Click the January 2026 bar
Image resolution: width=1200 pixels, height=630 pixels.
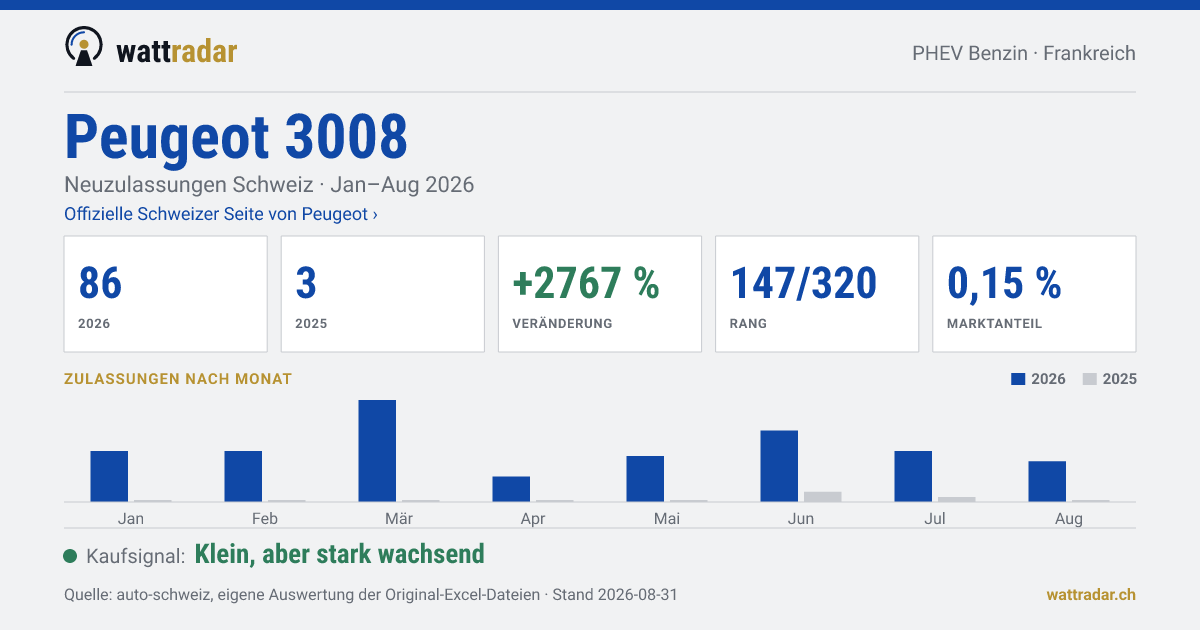tap(109, 476)
